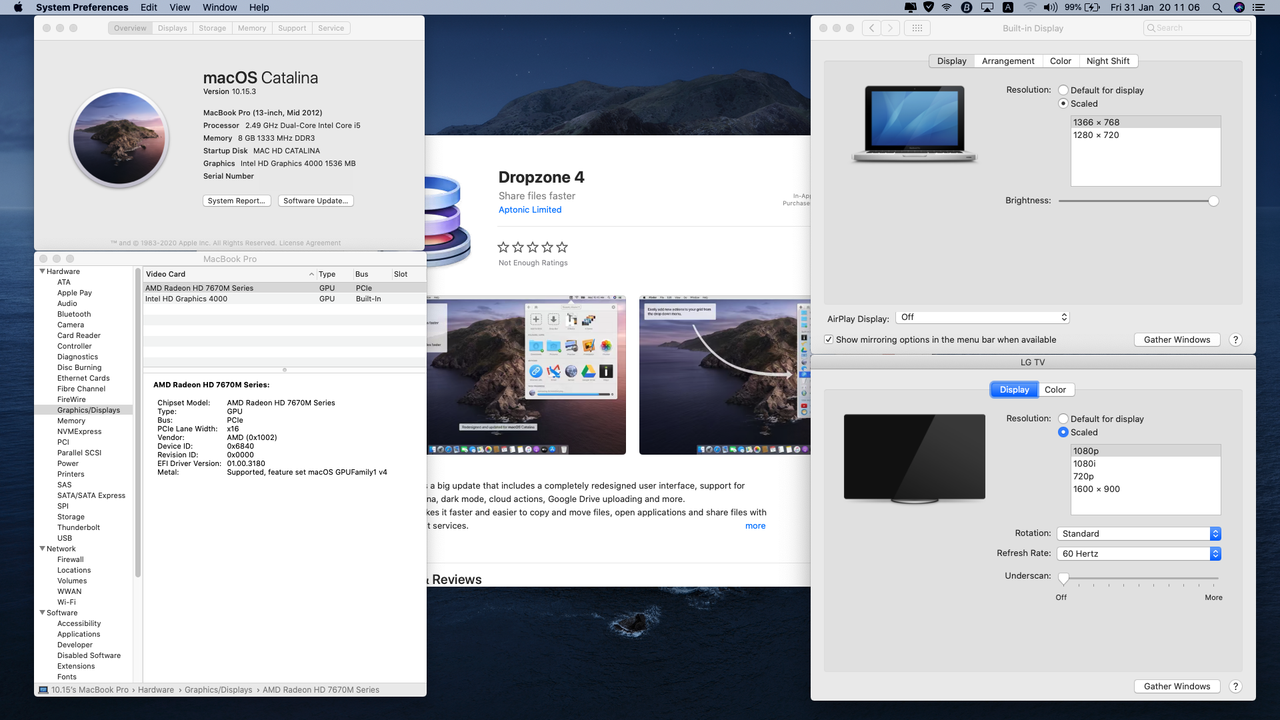
Task: Select Default for display in LG TV window
Action: tap(1063, 419)
